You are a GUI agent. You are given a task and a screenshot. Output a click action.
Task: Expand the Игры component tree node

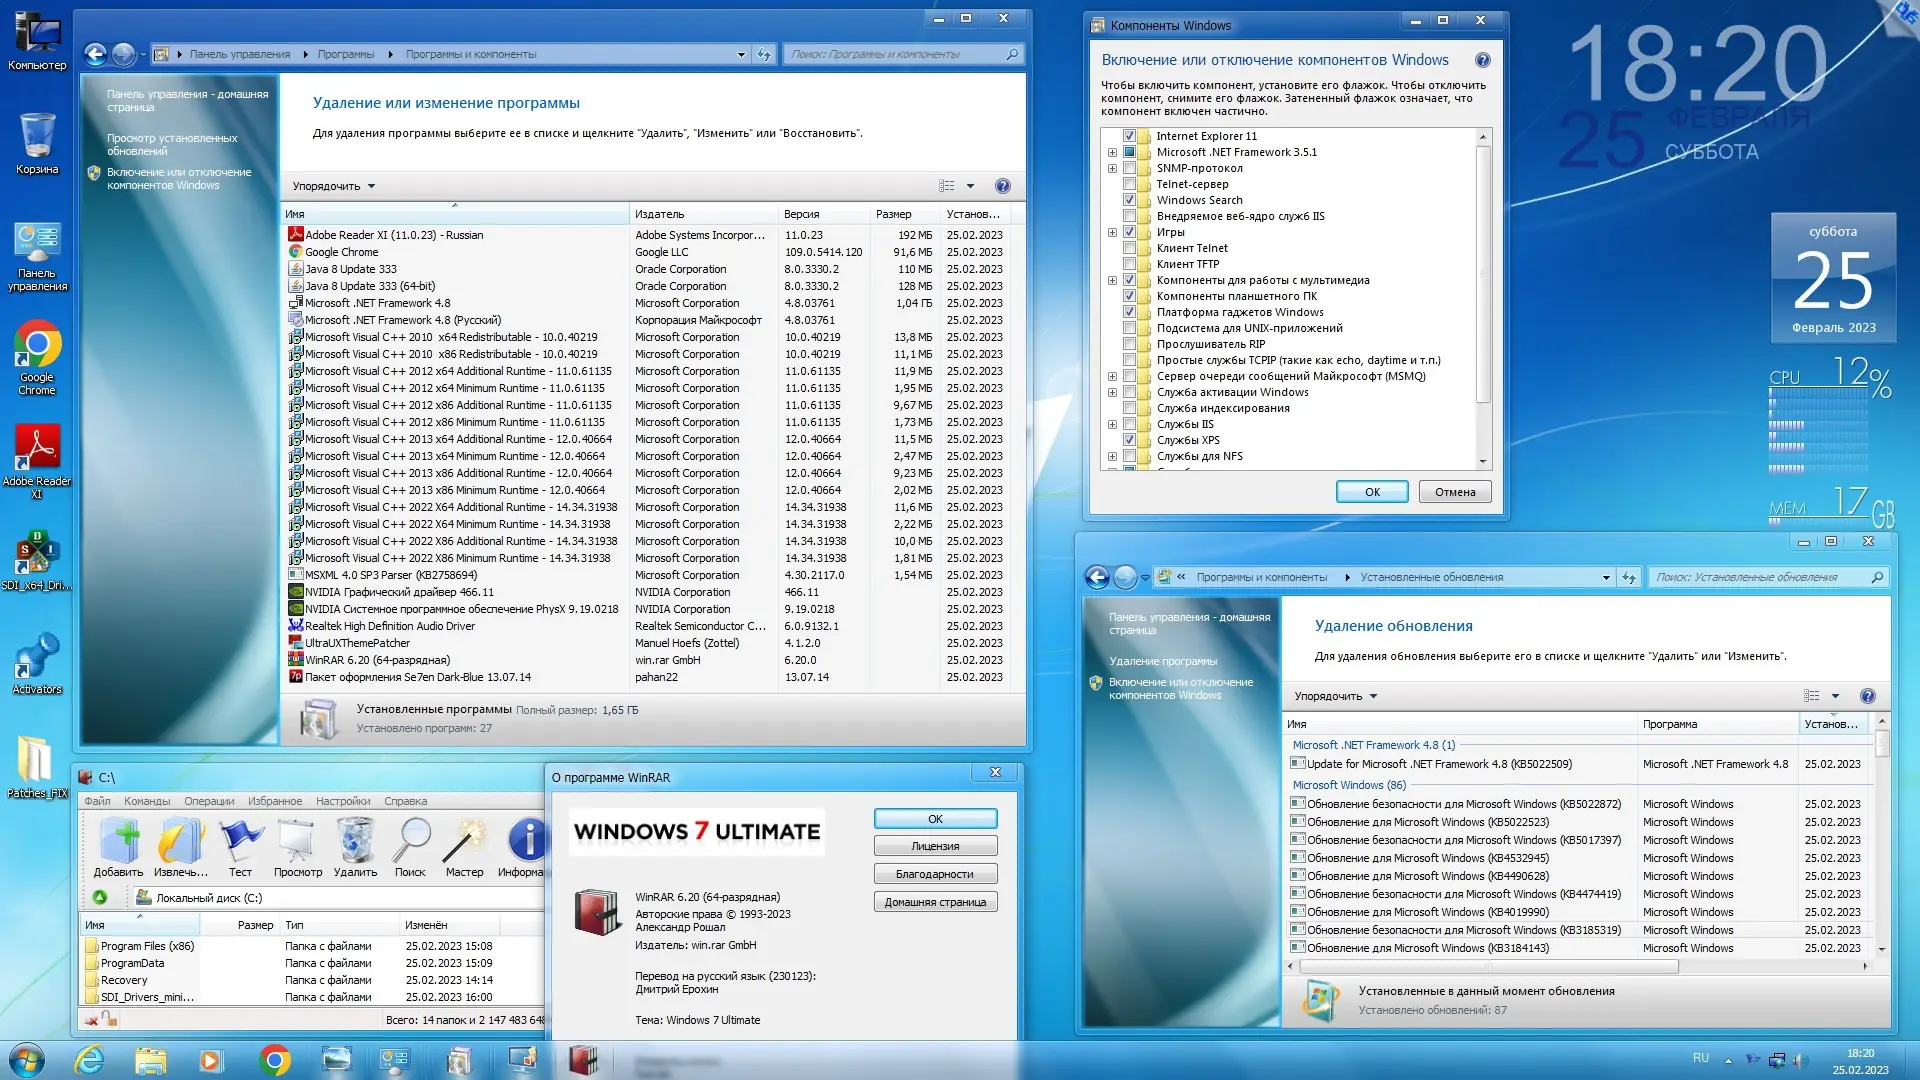[x=1112, y=232]
